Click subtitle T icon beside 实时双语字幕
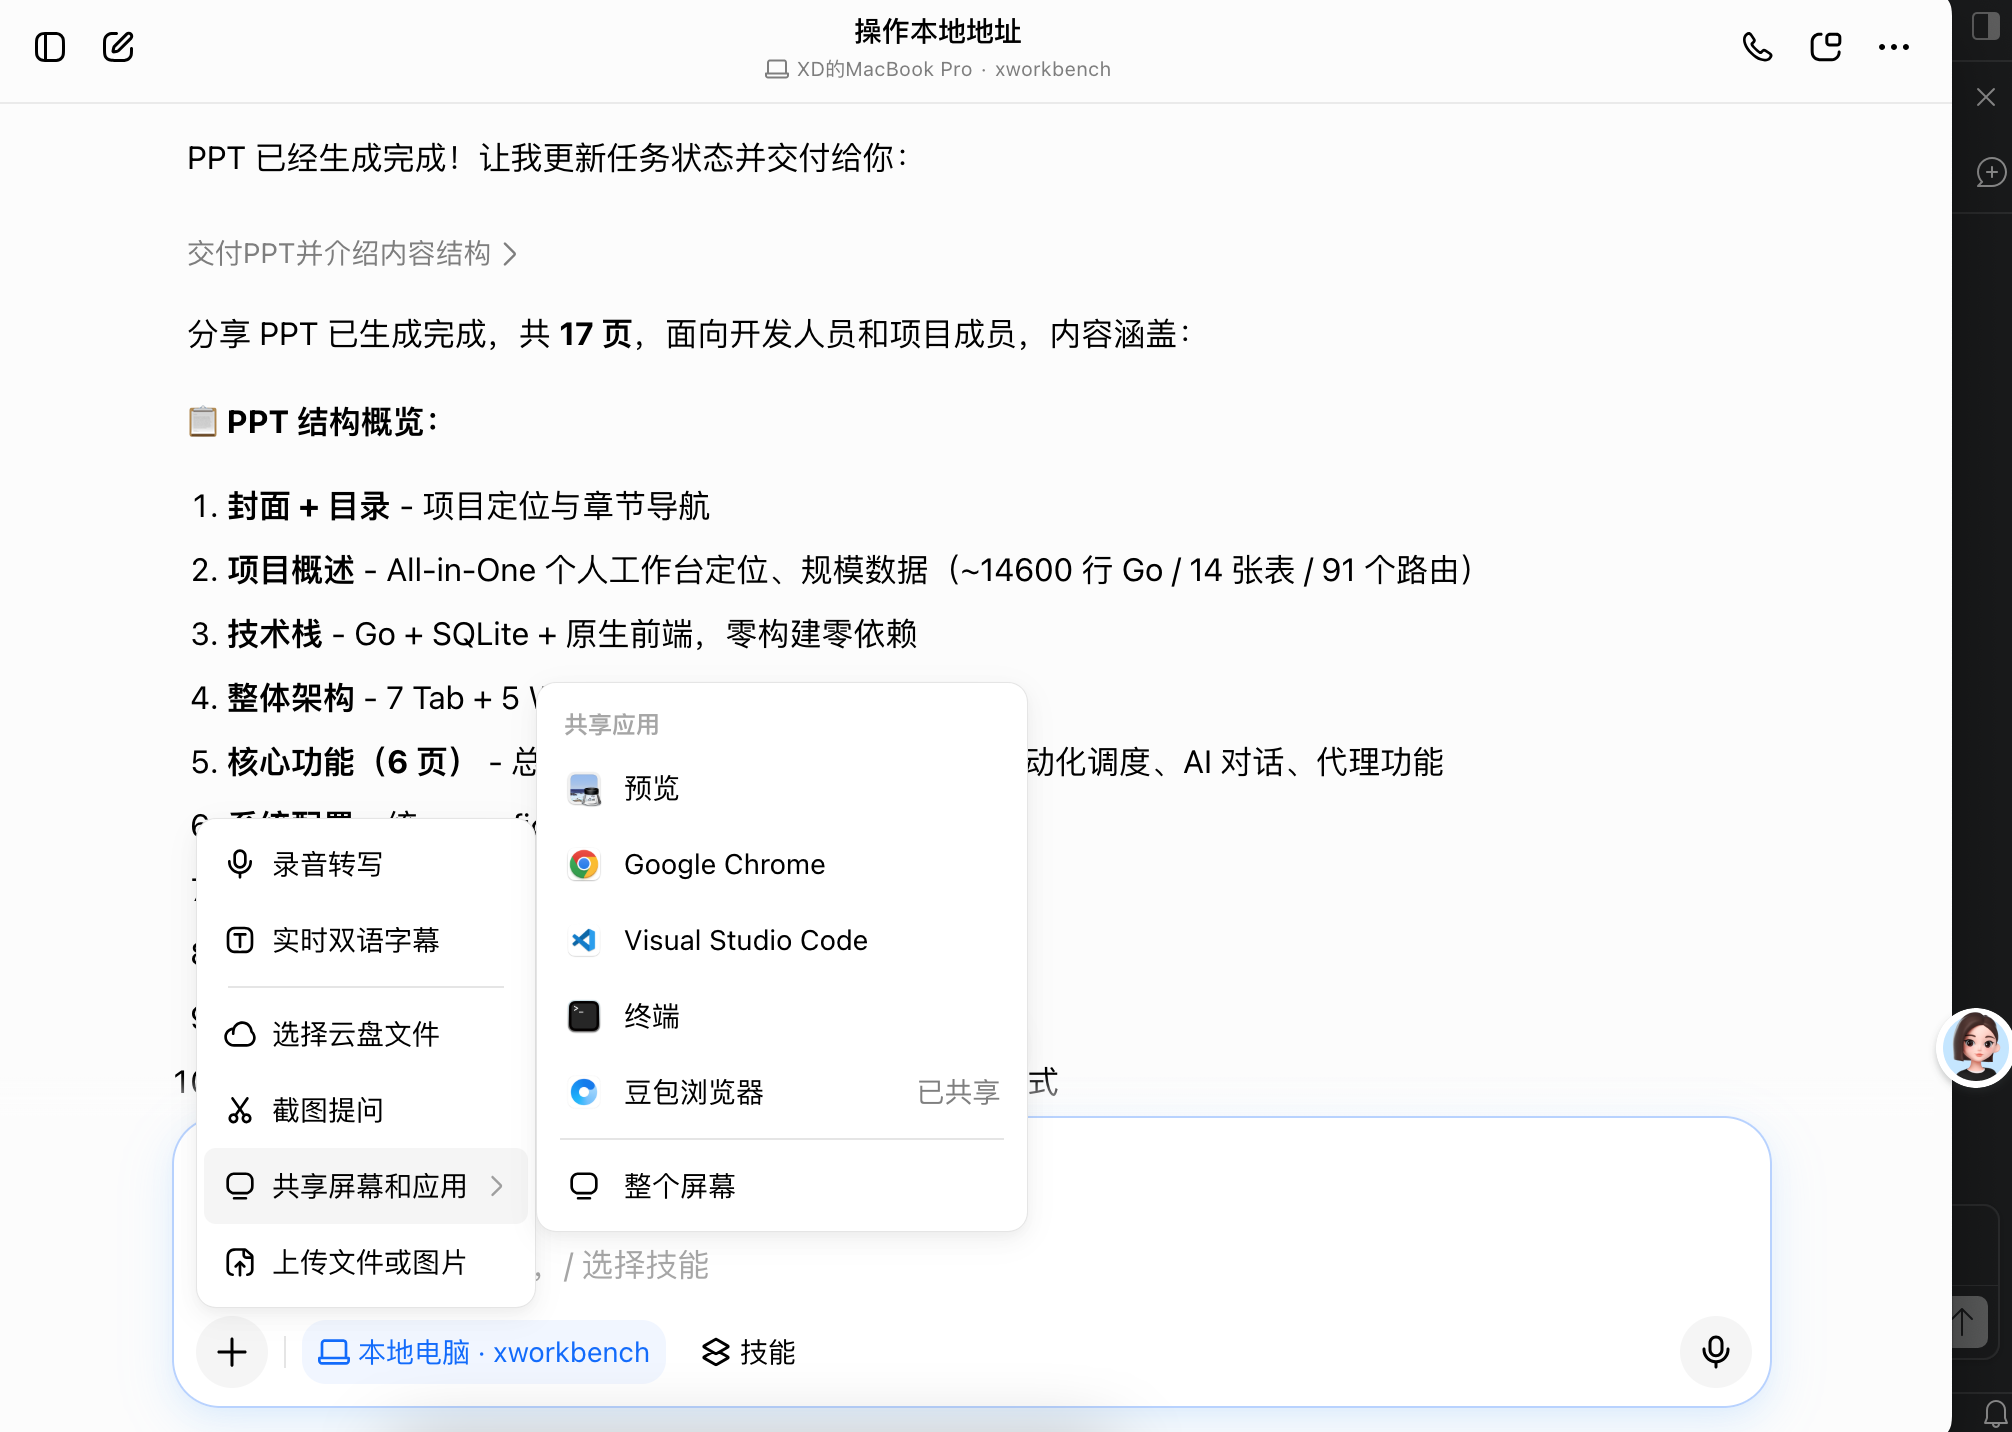This screenshot has width=2012, height=1432. [x=240, y=940]
